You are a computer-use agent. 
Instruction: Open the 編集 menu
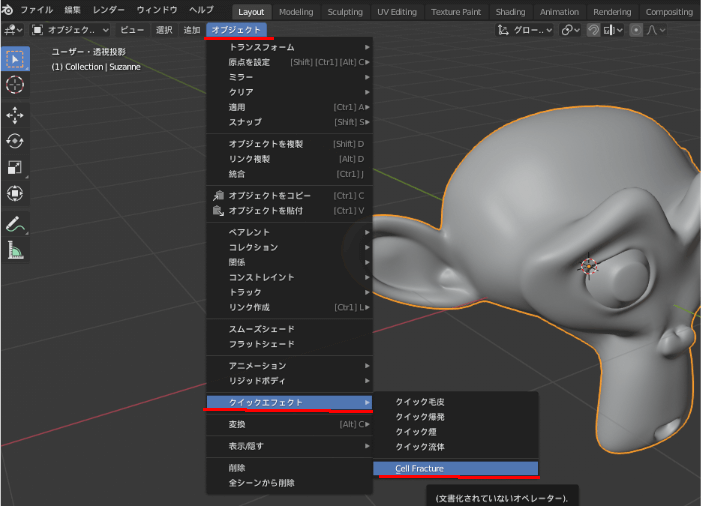tap(72, 9)
